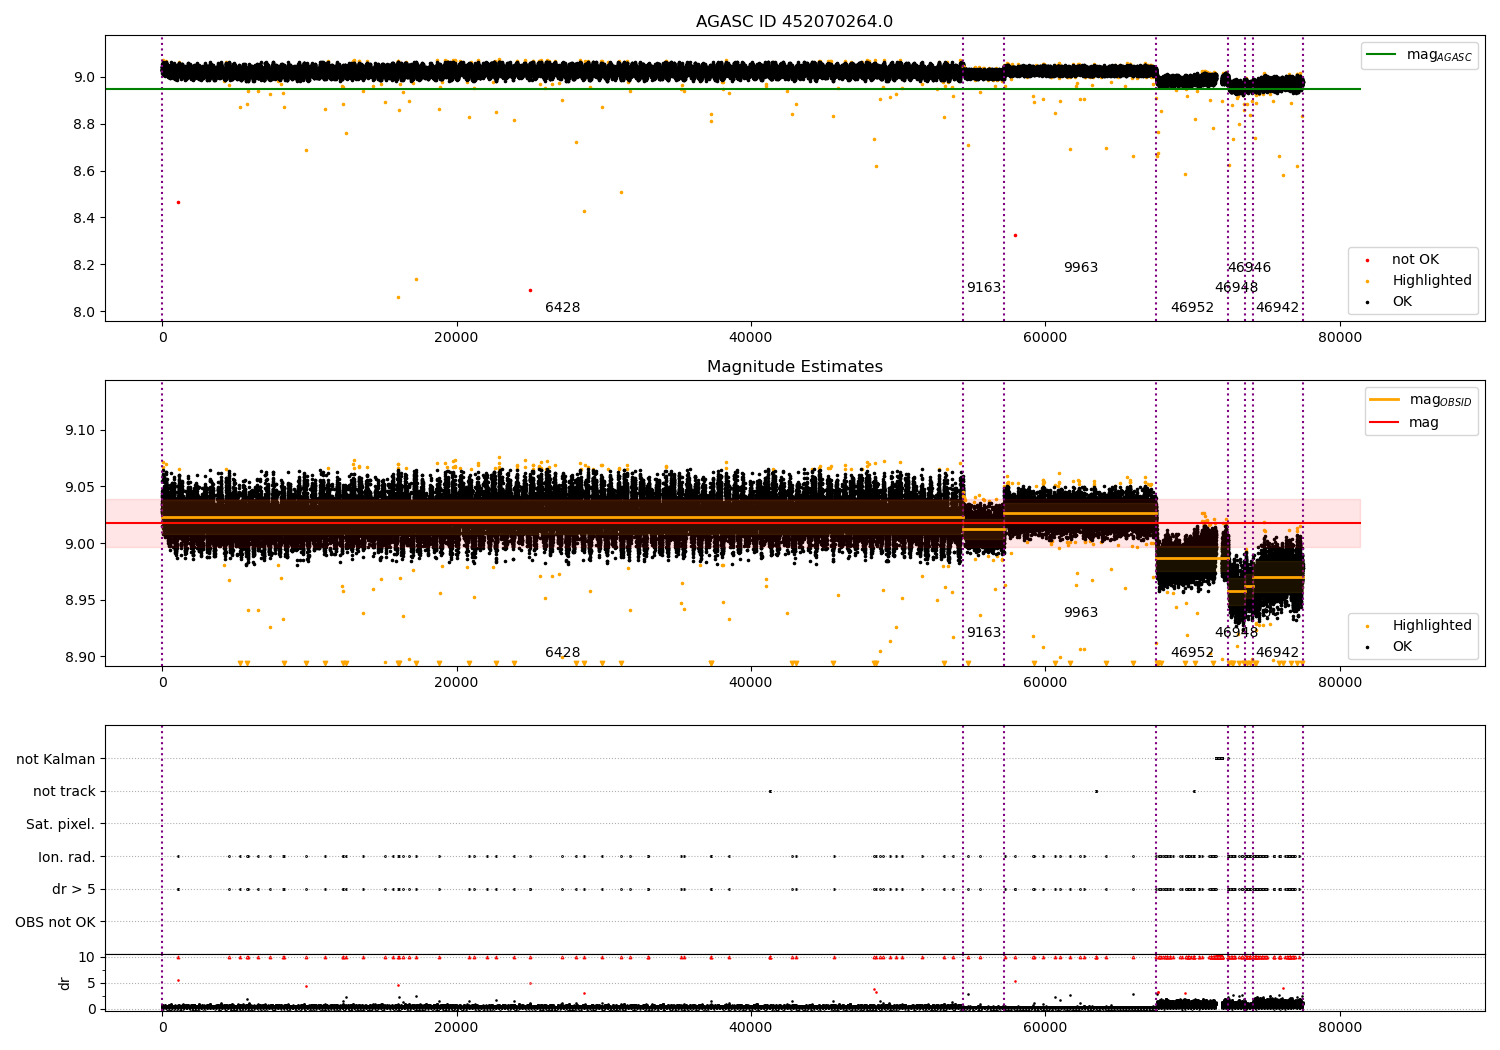Click the 'OK' legend entry in the top plot
This screenshot has width=1500, height=1050.
coord(1401,302)
